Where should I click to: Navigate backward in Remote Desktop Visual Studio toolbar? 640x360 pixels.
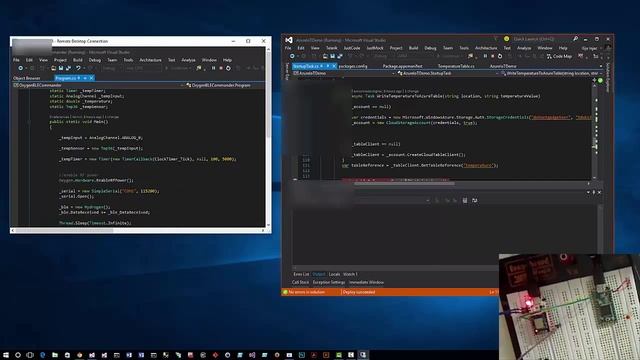pyautogui.click(x=20, y=68)
